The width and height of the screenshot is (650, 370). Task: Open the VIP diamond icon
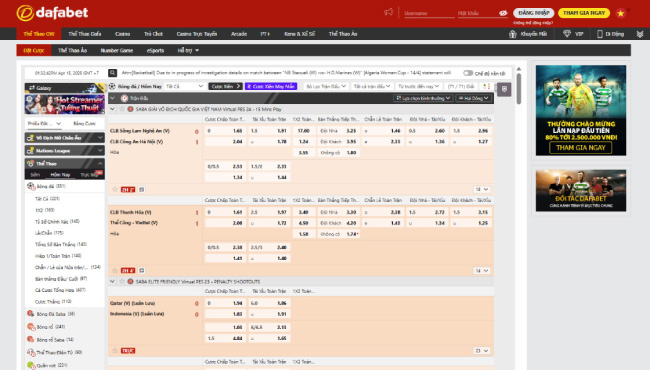coord(567,34)
